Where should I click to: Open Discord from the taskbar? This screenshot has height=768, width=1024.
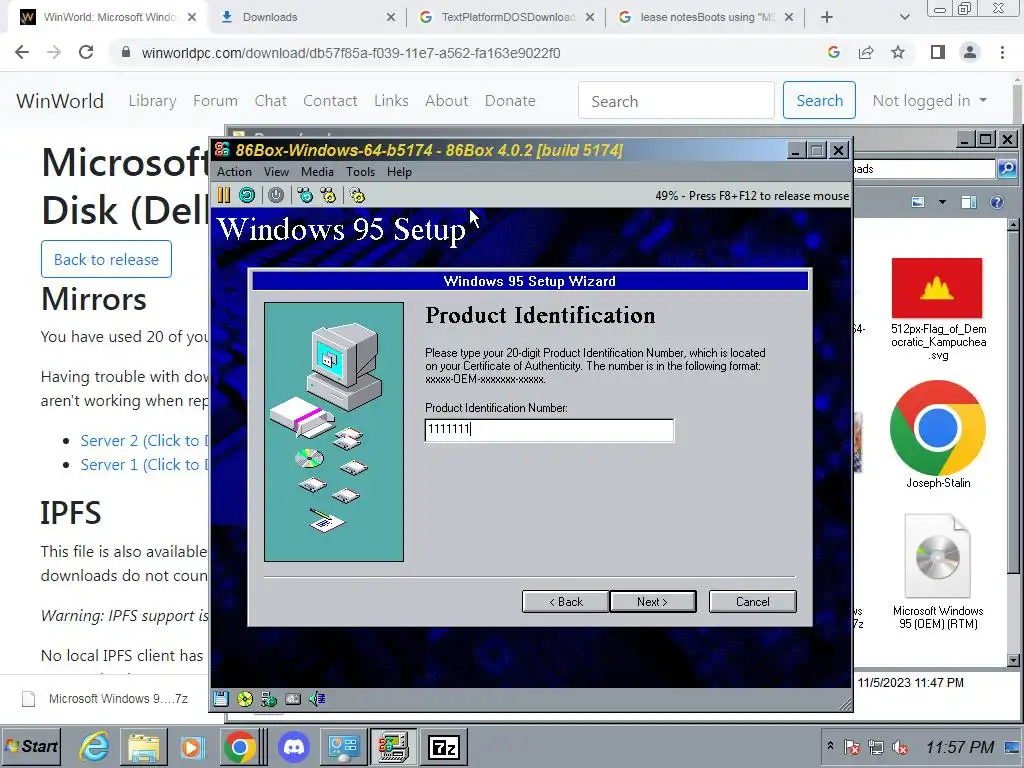coord(294,746)
